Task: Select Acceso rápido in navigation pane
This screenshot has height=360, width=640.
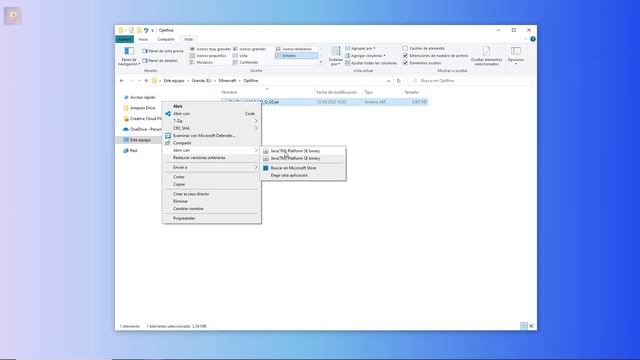Action: click(142, 98)
